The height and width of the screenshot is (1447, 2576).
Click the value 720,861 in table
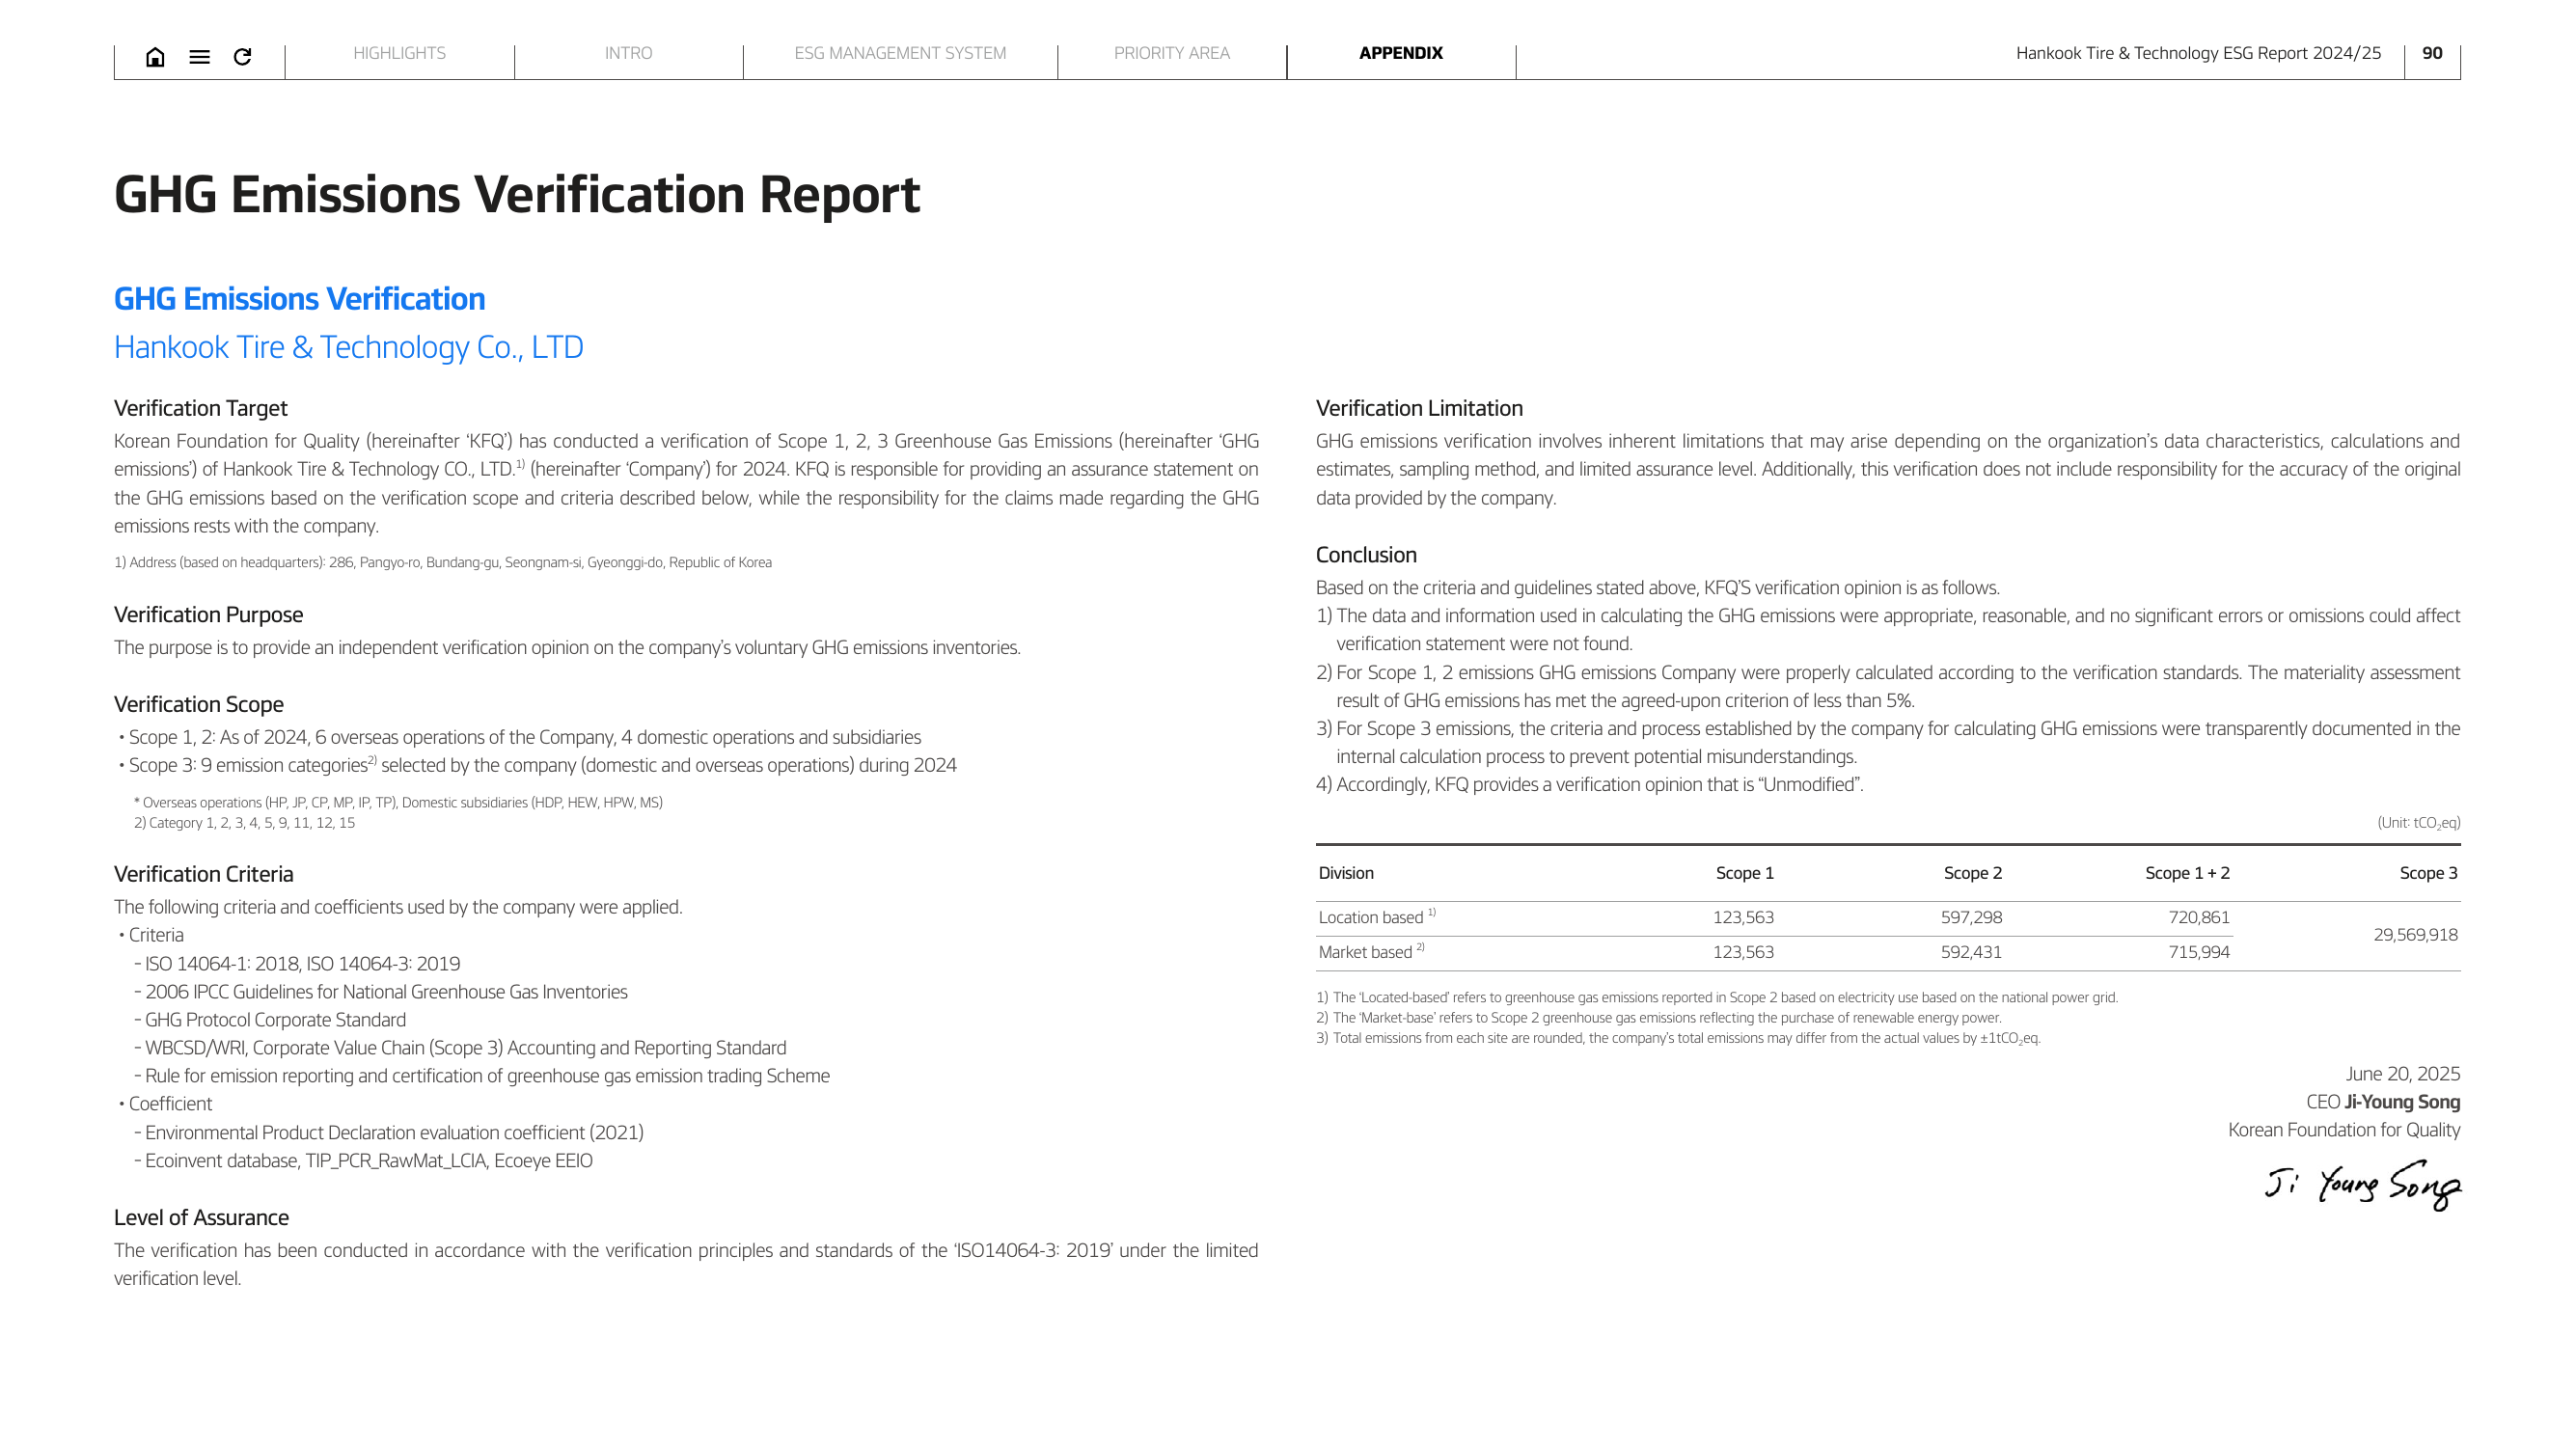click(x=2199, y=917)
